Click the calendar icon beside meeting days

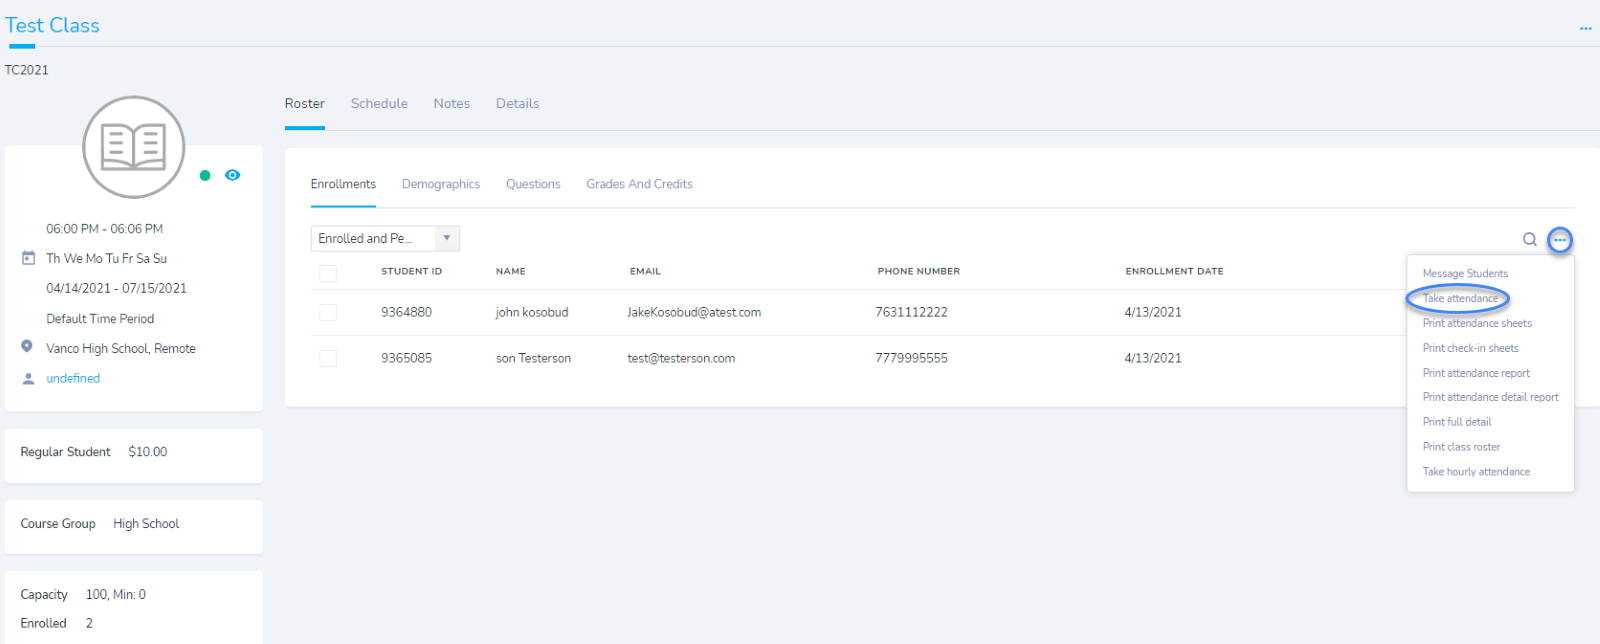click(28, 258)
